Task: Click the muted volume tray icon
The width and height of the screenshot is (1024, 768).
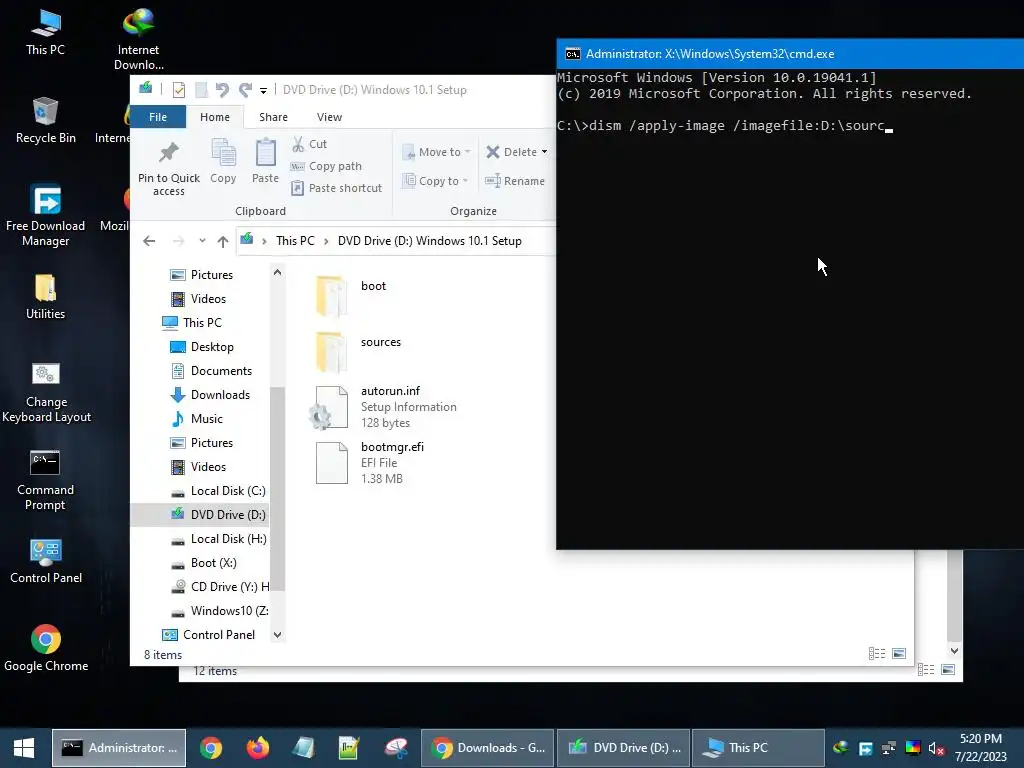Action: 936,748
